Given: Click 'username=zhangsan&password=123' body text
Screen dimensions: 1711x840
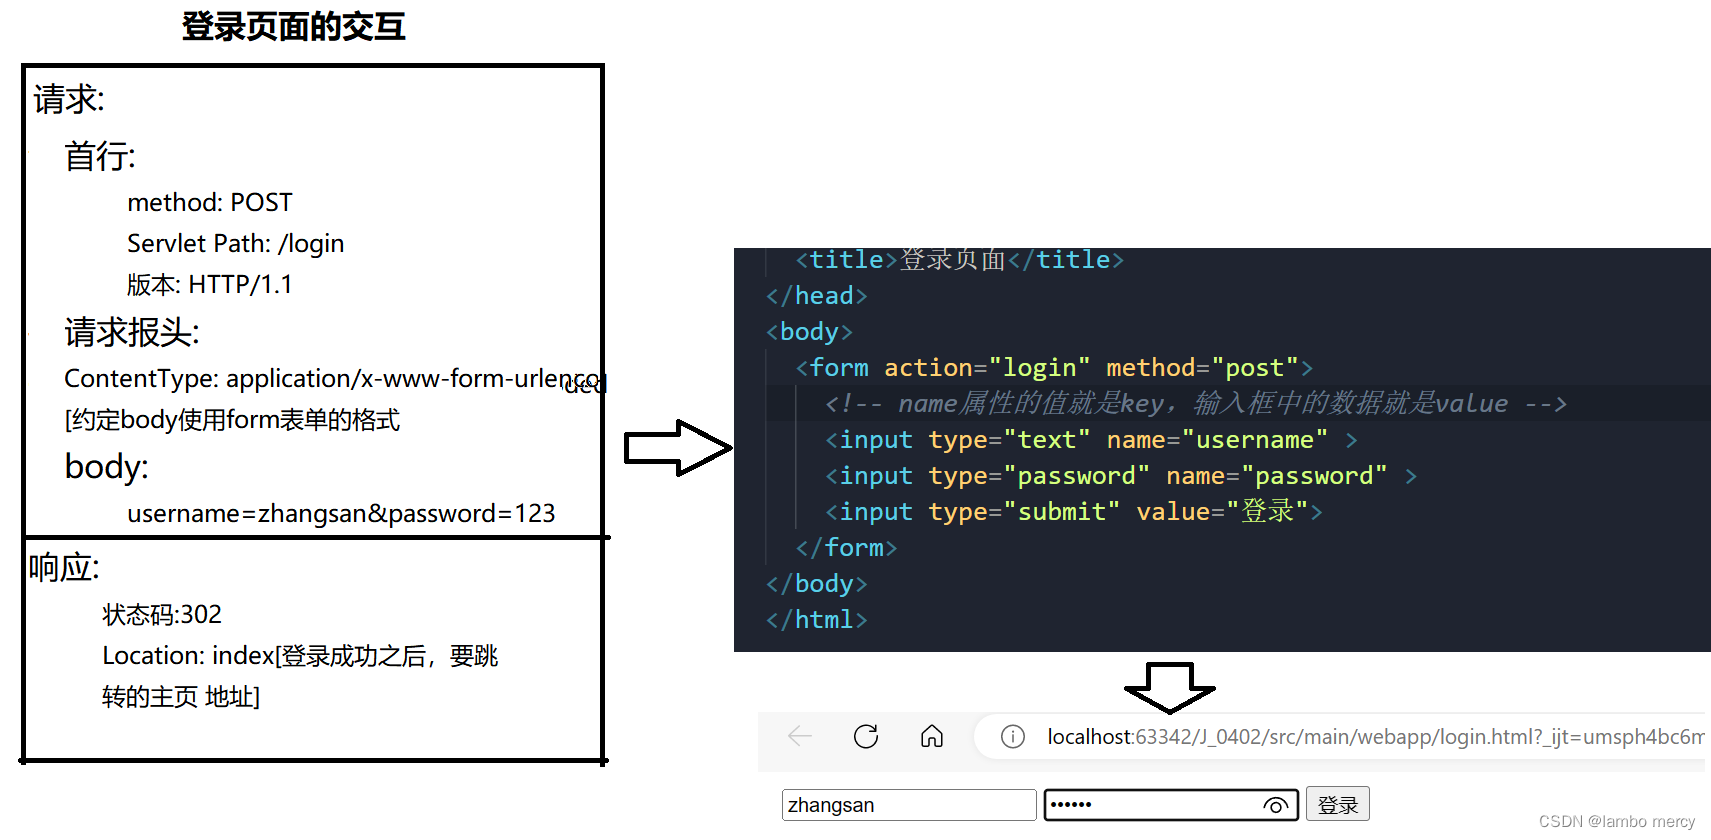Looking at the screenshot, I should pos(341,514).
